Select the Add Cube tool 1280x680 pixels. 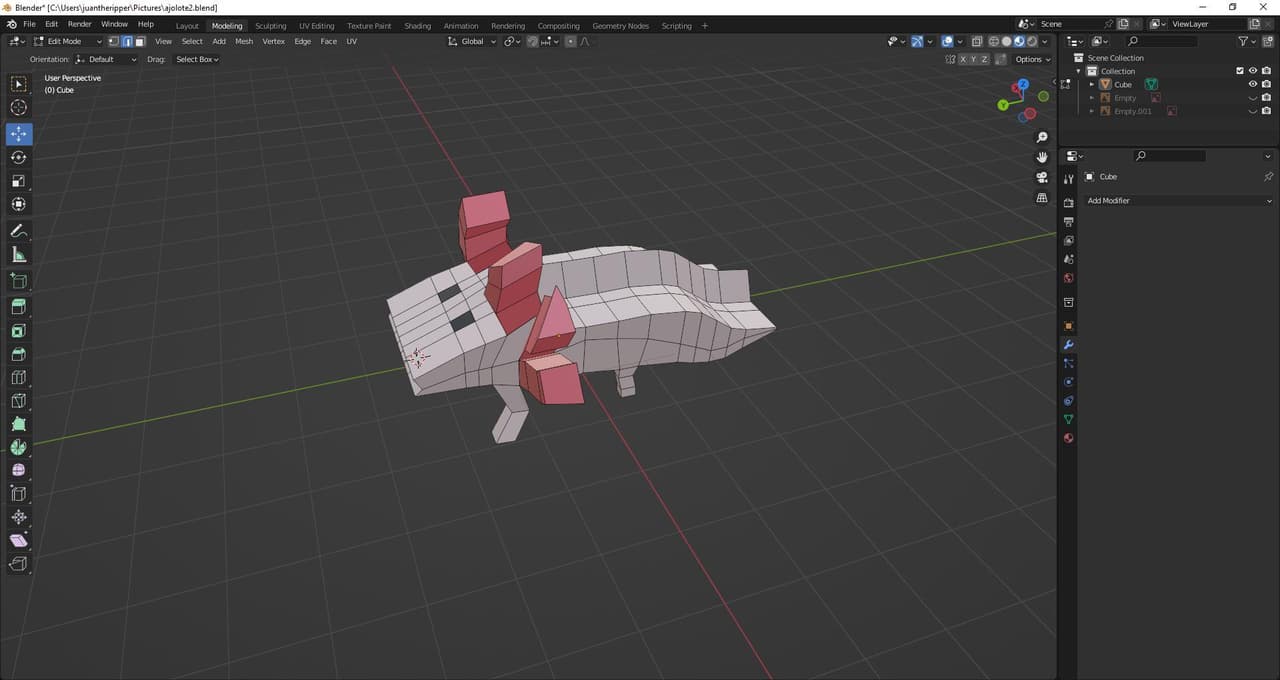[19, 281]
